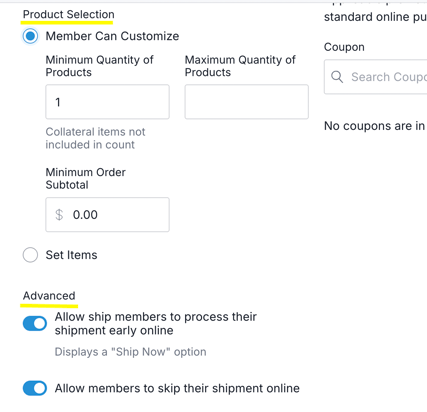Click the Displays a Ship Now option hint
Image resolution: width=427 pixels, height=412 pixels.
click(131, 352)
